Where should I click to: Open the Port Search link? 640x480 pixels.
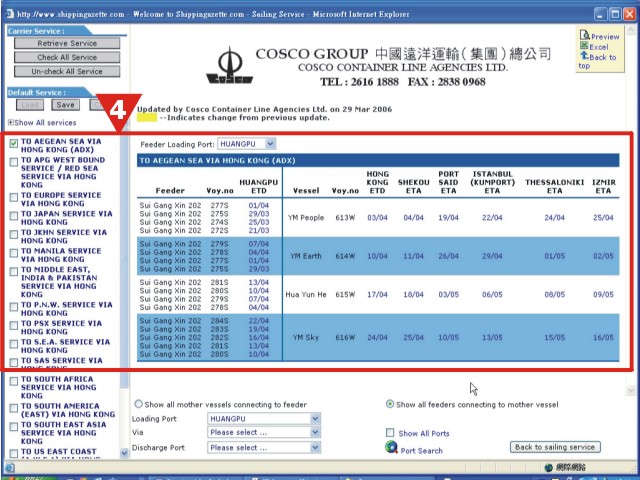point(421,451)
